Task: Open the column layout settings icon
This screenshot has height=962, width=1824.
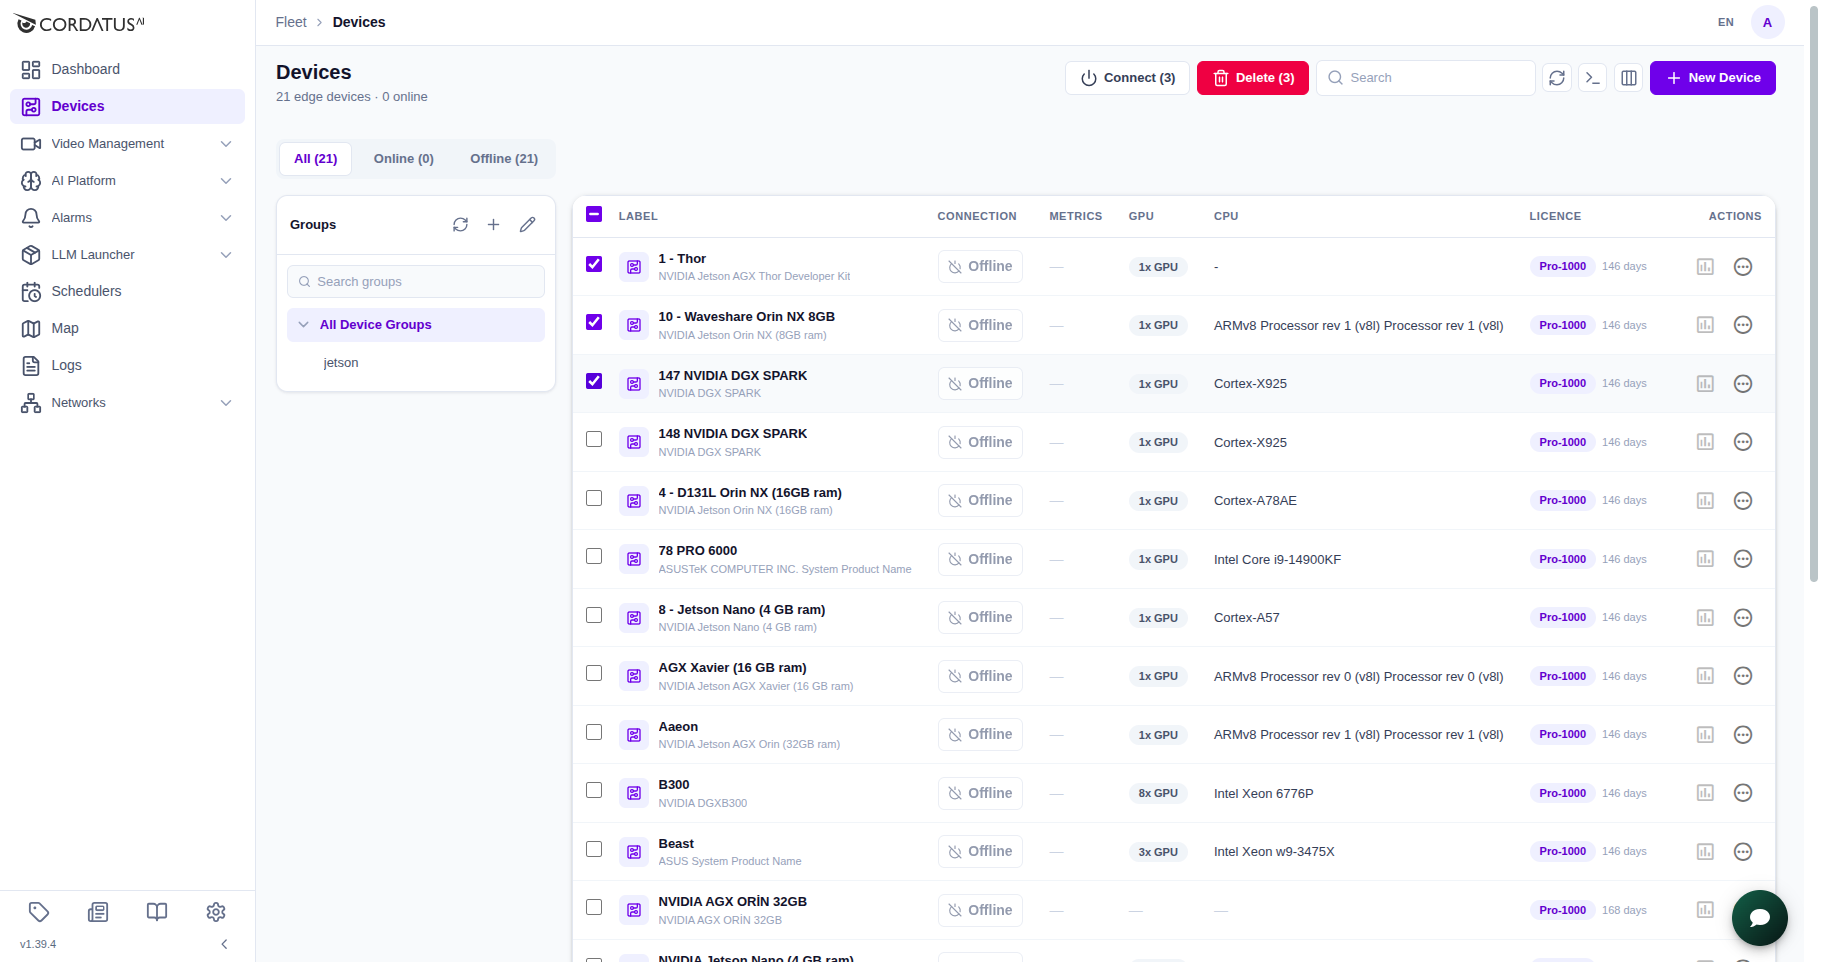Action: (x=1629, y=78)
